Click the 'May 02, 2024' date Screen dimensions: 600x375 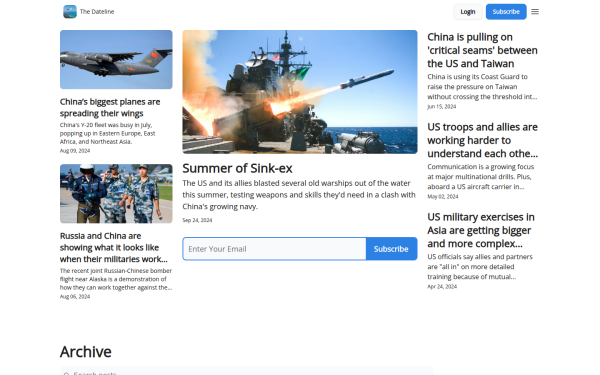pos(443,196)
